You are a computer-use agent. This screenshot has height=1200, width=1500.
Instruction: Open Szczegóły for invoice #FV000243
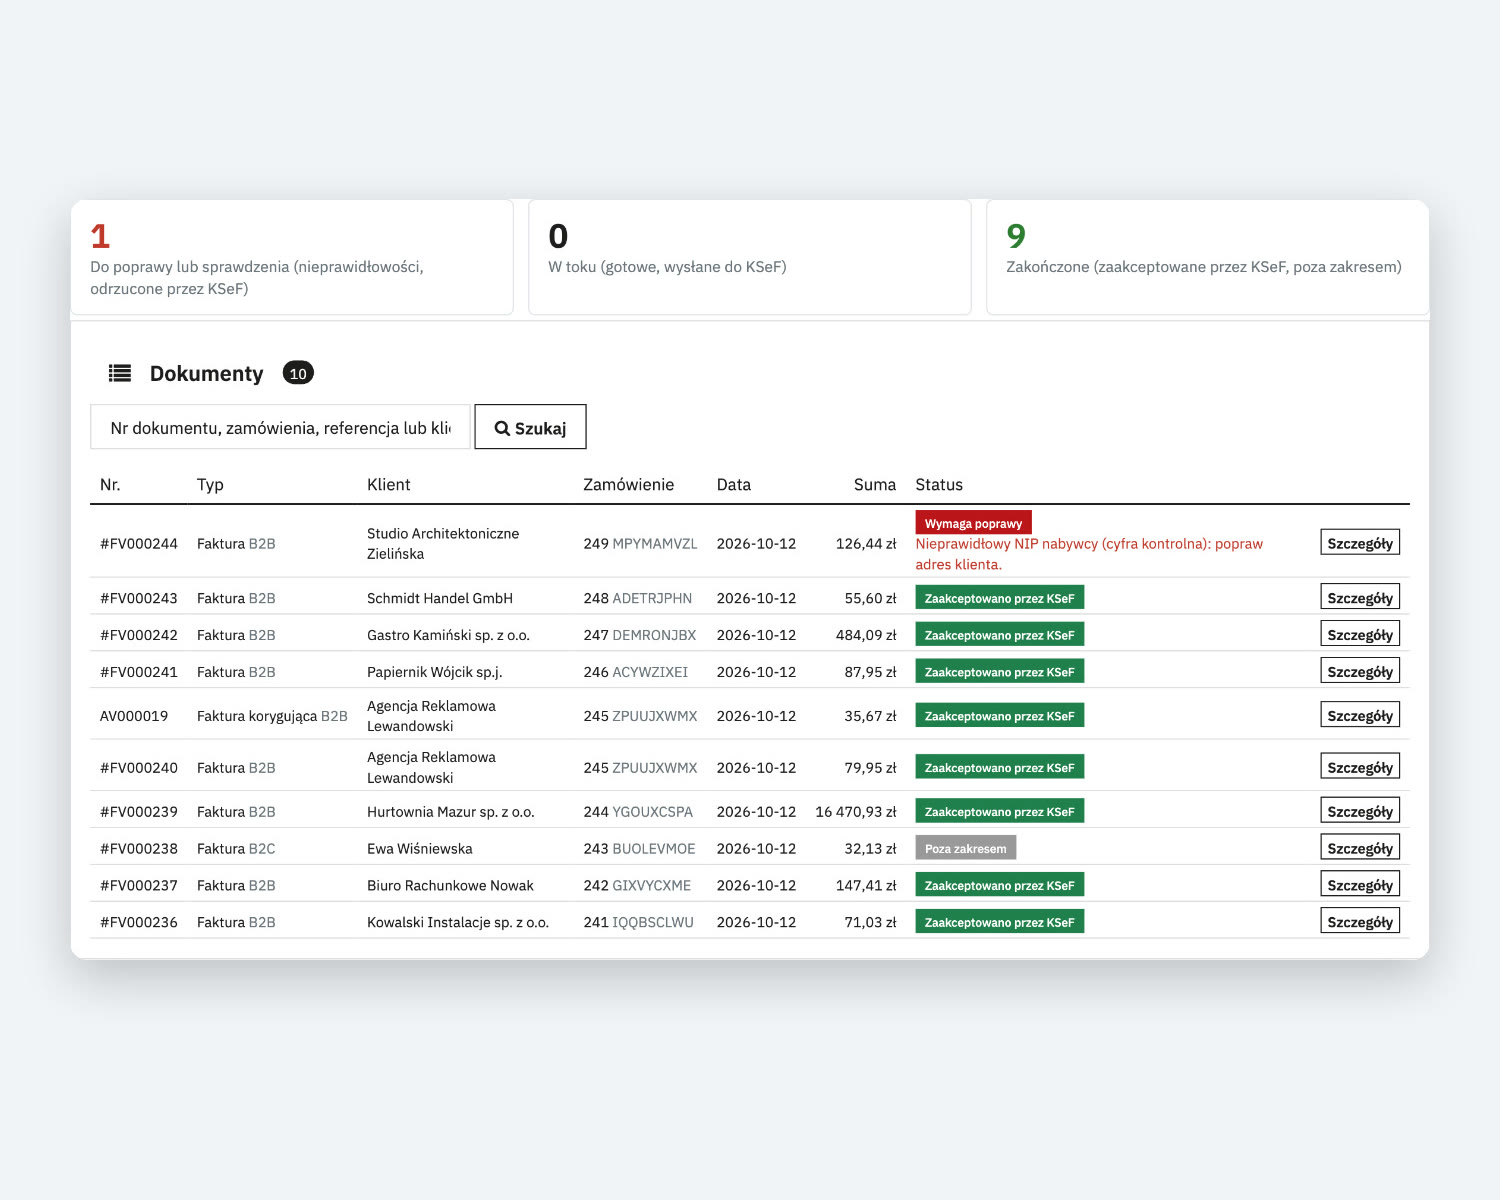[x=1360, y=597]
